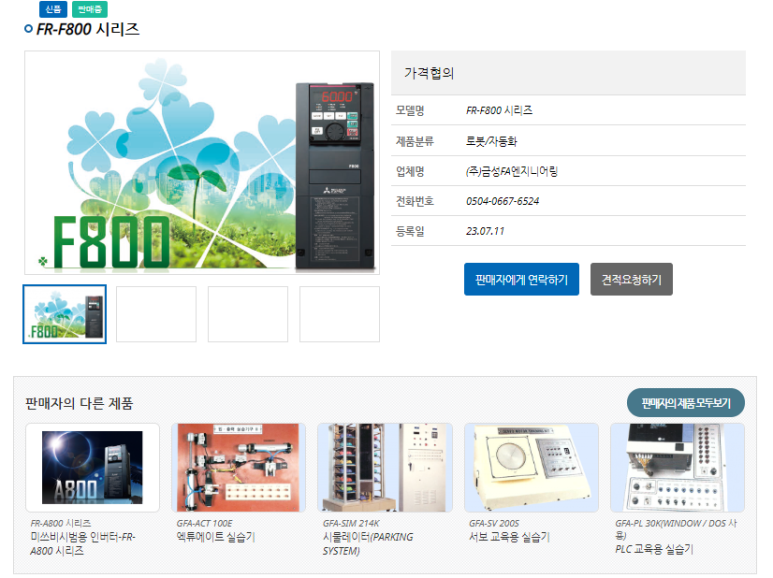Open the GFA-ACT 100E product image

click(239, 468)
